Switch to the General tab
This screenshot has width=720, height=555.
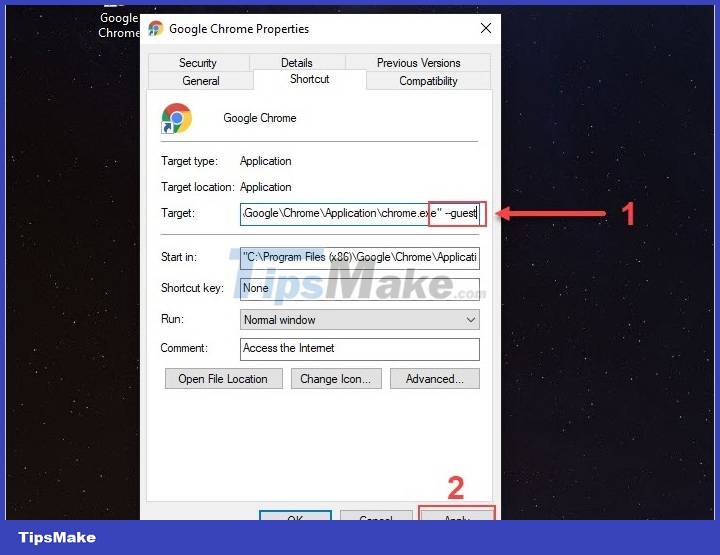[x=201, y=81]
